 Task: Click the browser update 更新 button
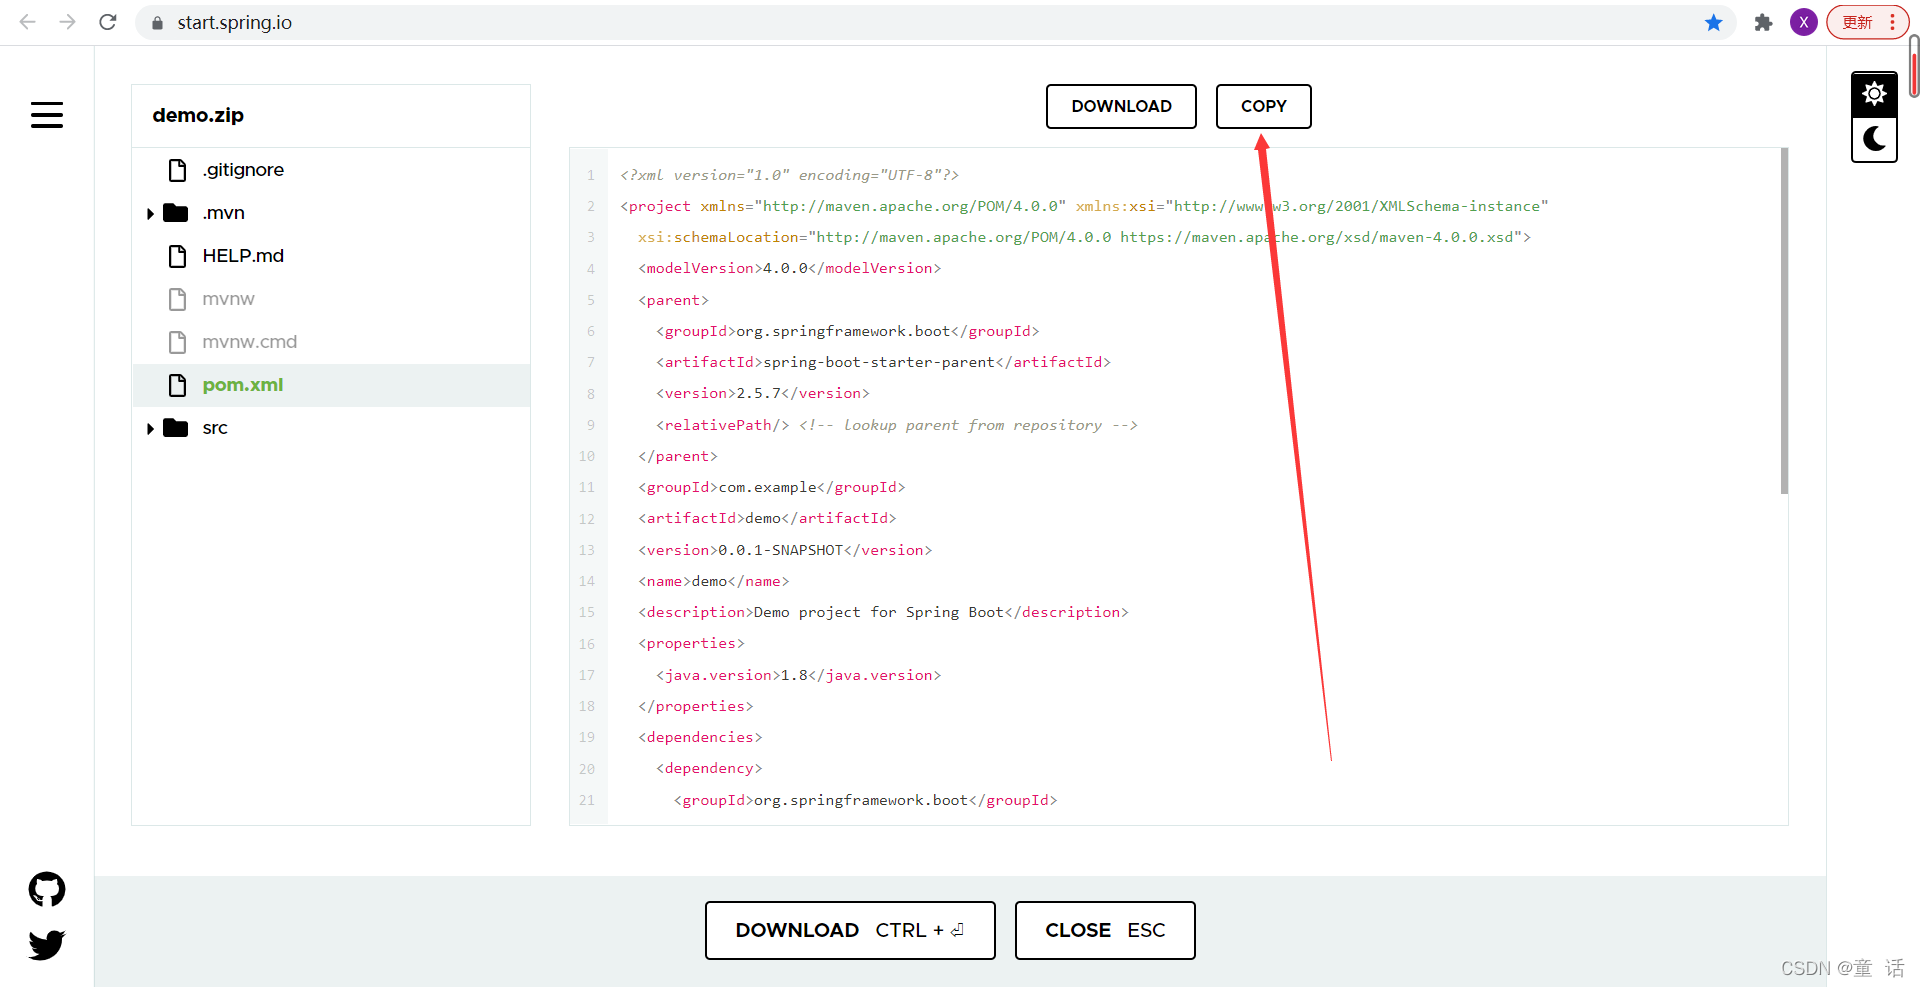tap(1868, 22)
